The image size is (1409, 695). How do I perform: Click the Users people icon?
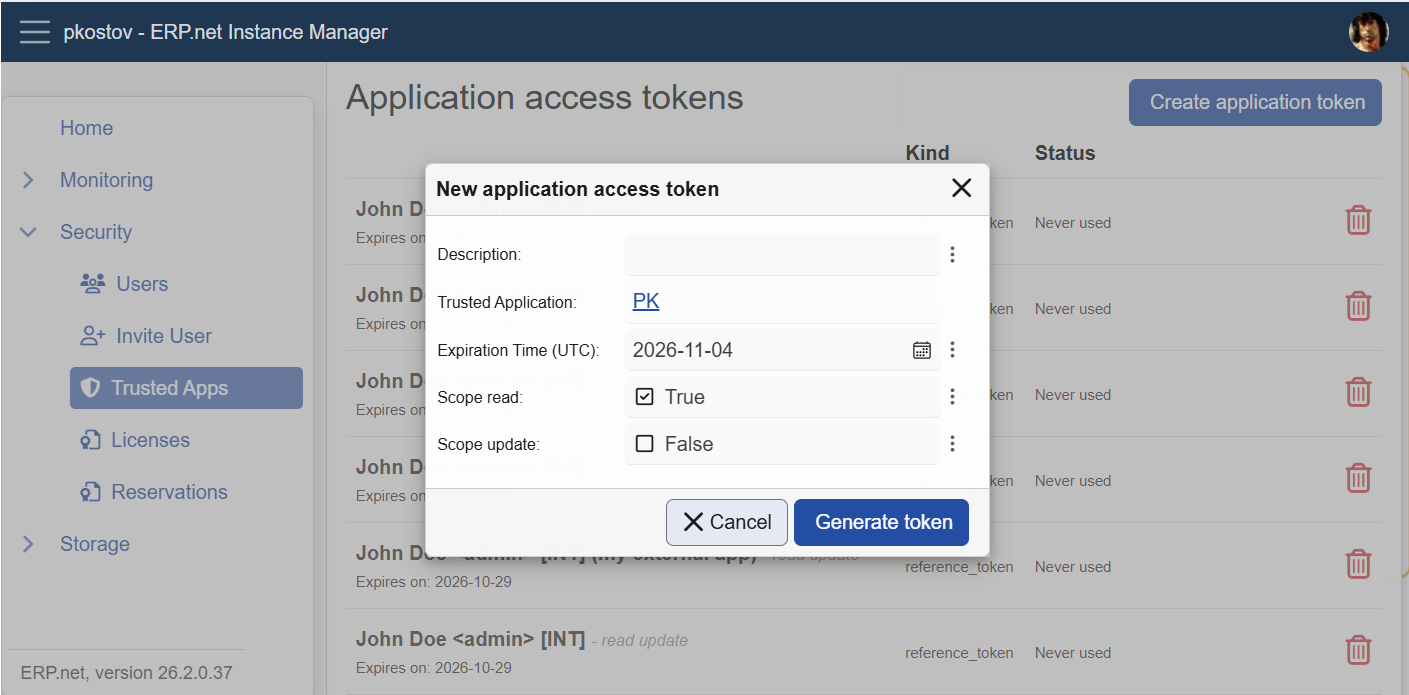pyautogui.click(x=92, y=284)
